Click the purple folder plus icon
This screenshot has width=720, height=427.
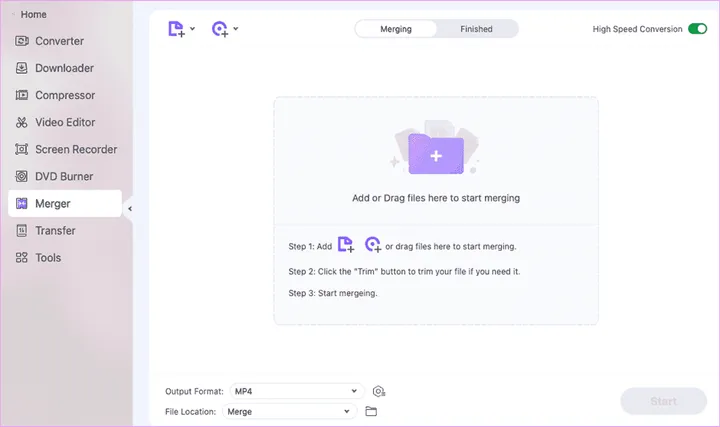tap(435, 155)
